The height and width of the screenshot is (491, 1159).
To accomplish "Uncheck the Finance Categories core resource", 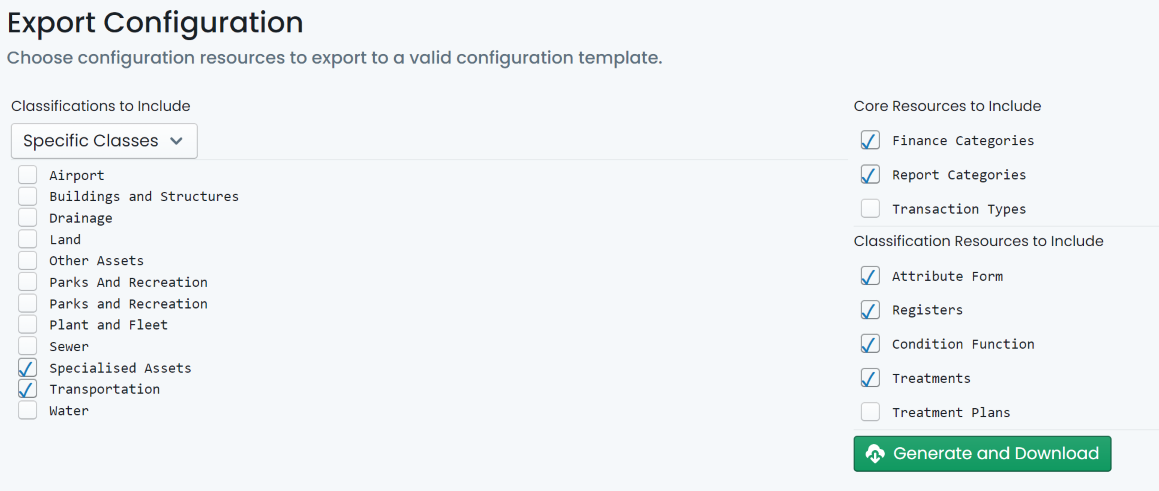I will 870,140.
